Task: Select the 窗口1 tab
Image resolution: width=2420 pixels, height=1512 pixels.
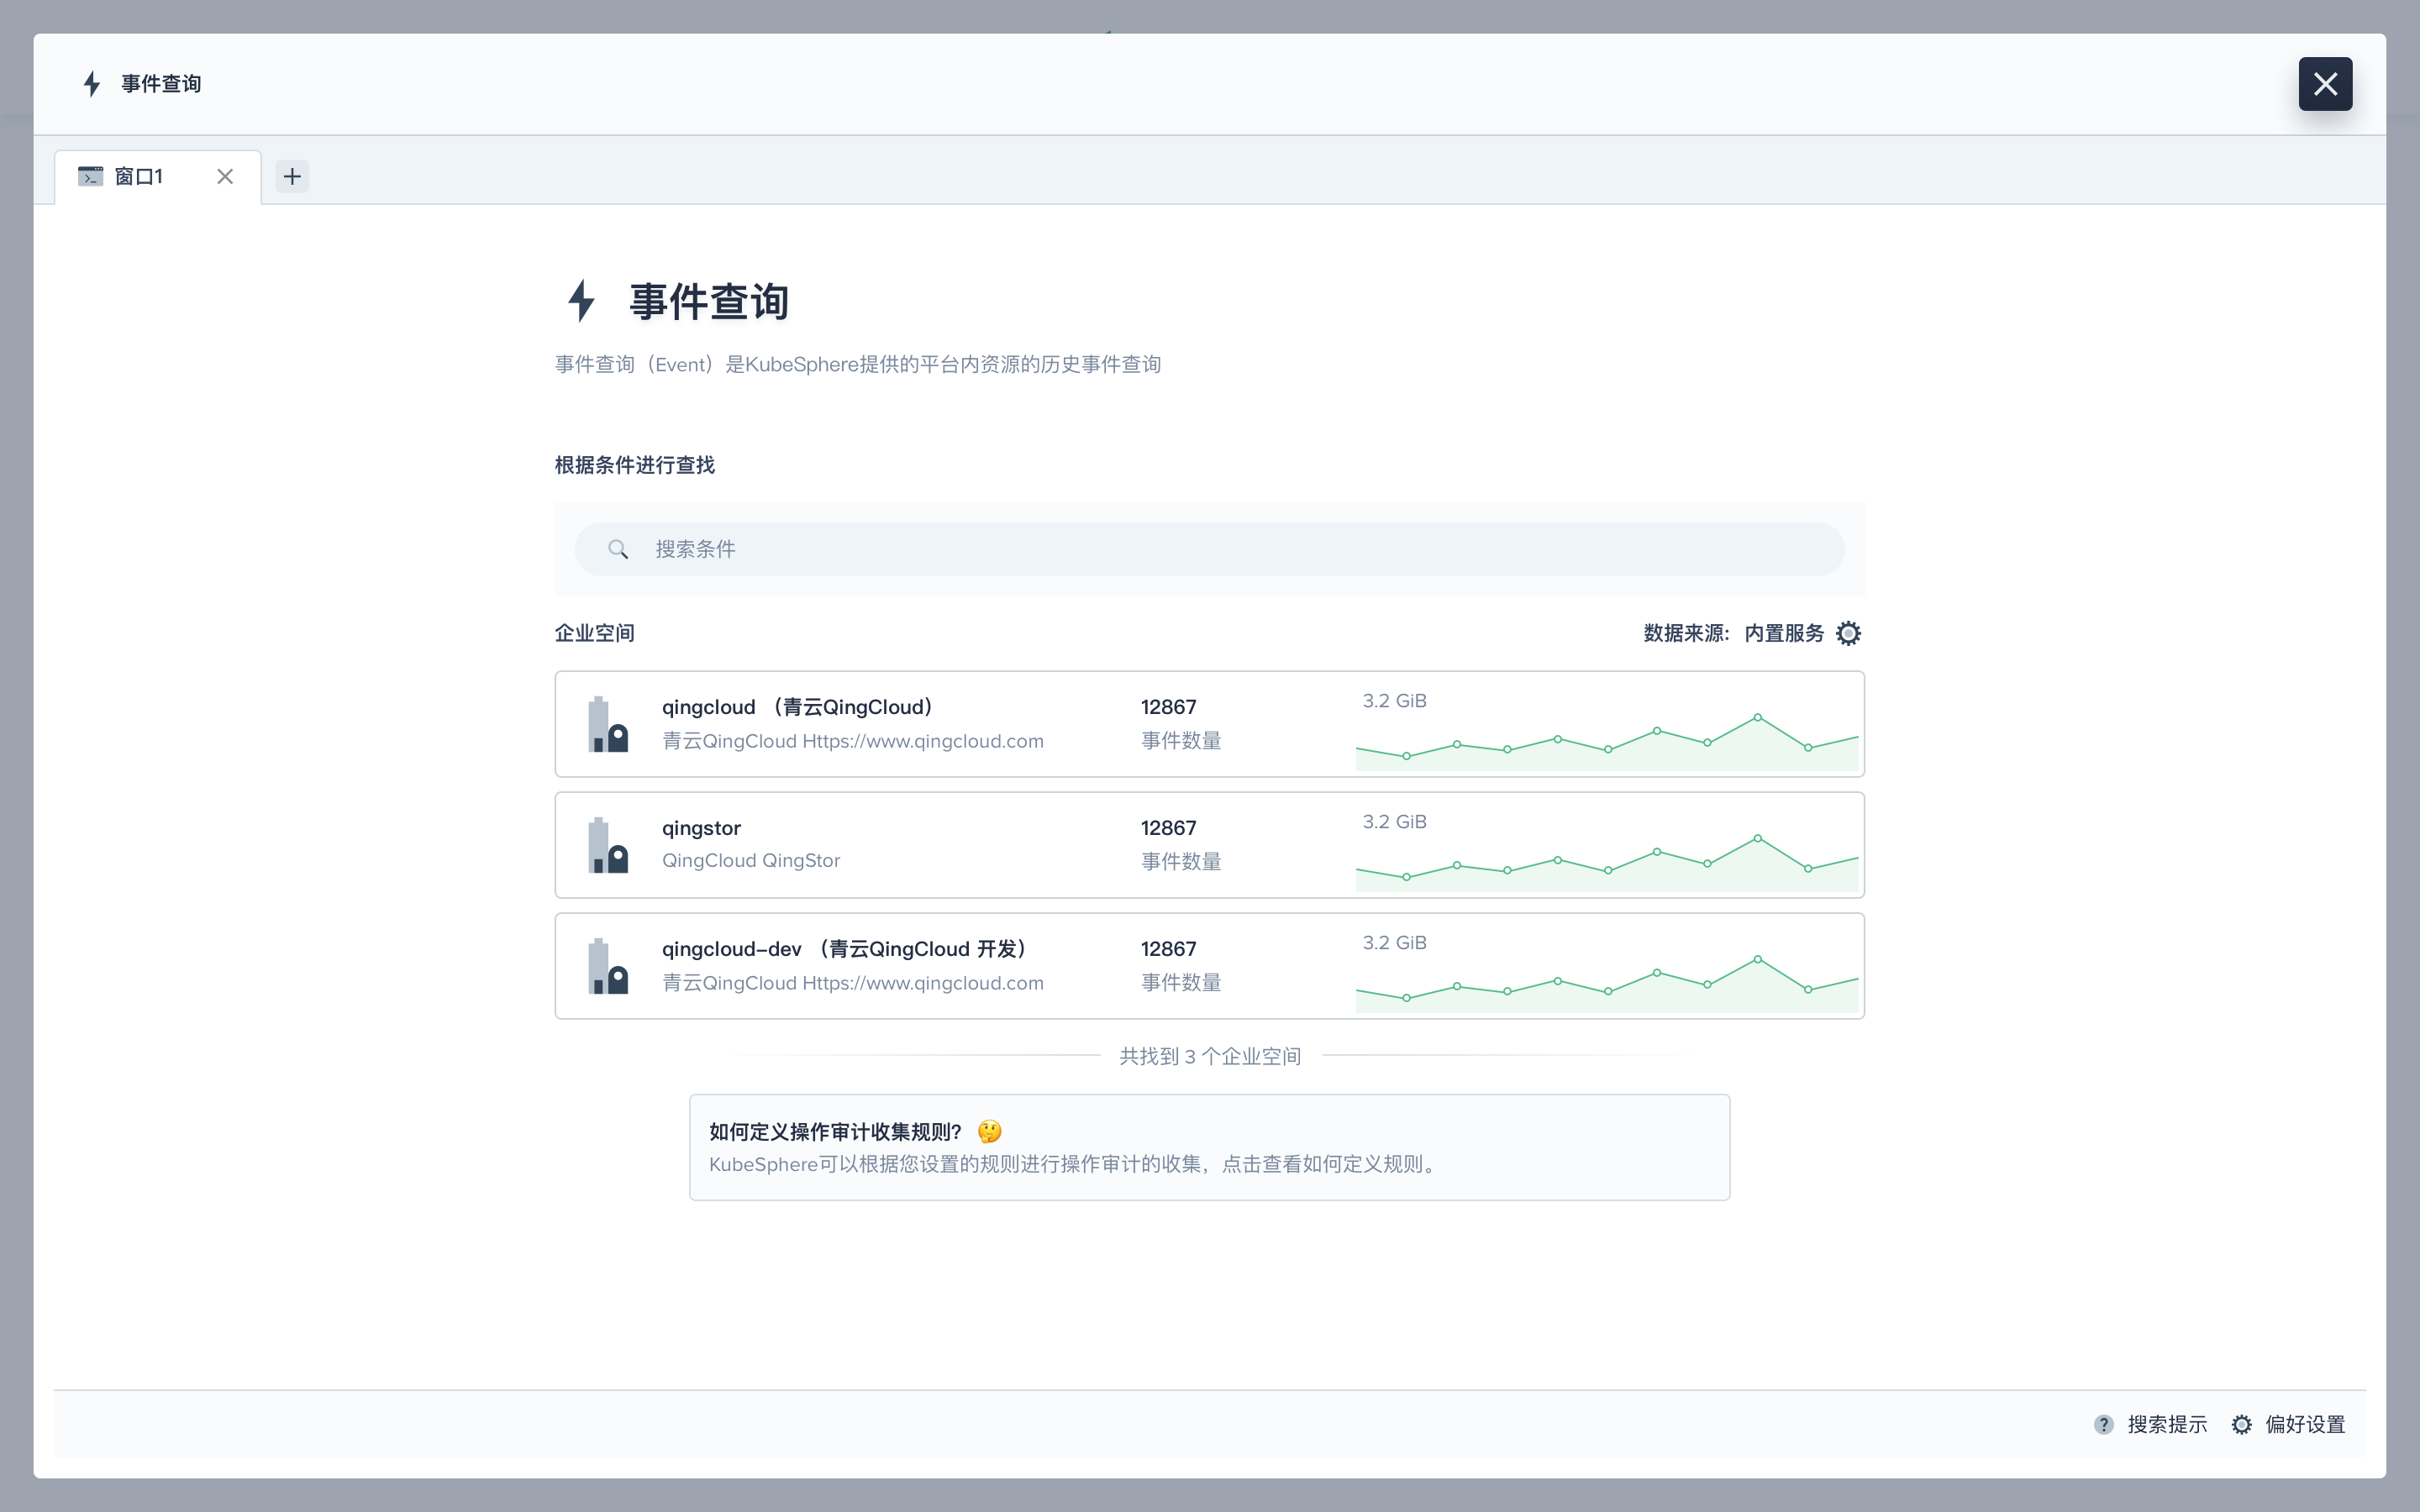Action: click(140, 176)
